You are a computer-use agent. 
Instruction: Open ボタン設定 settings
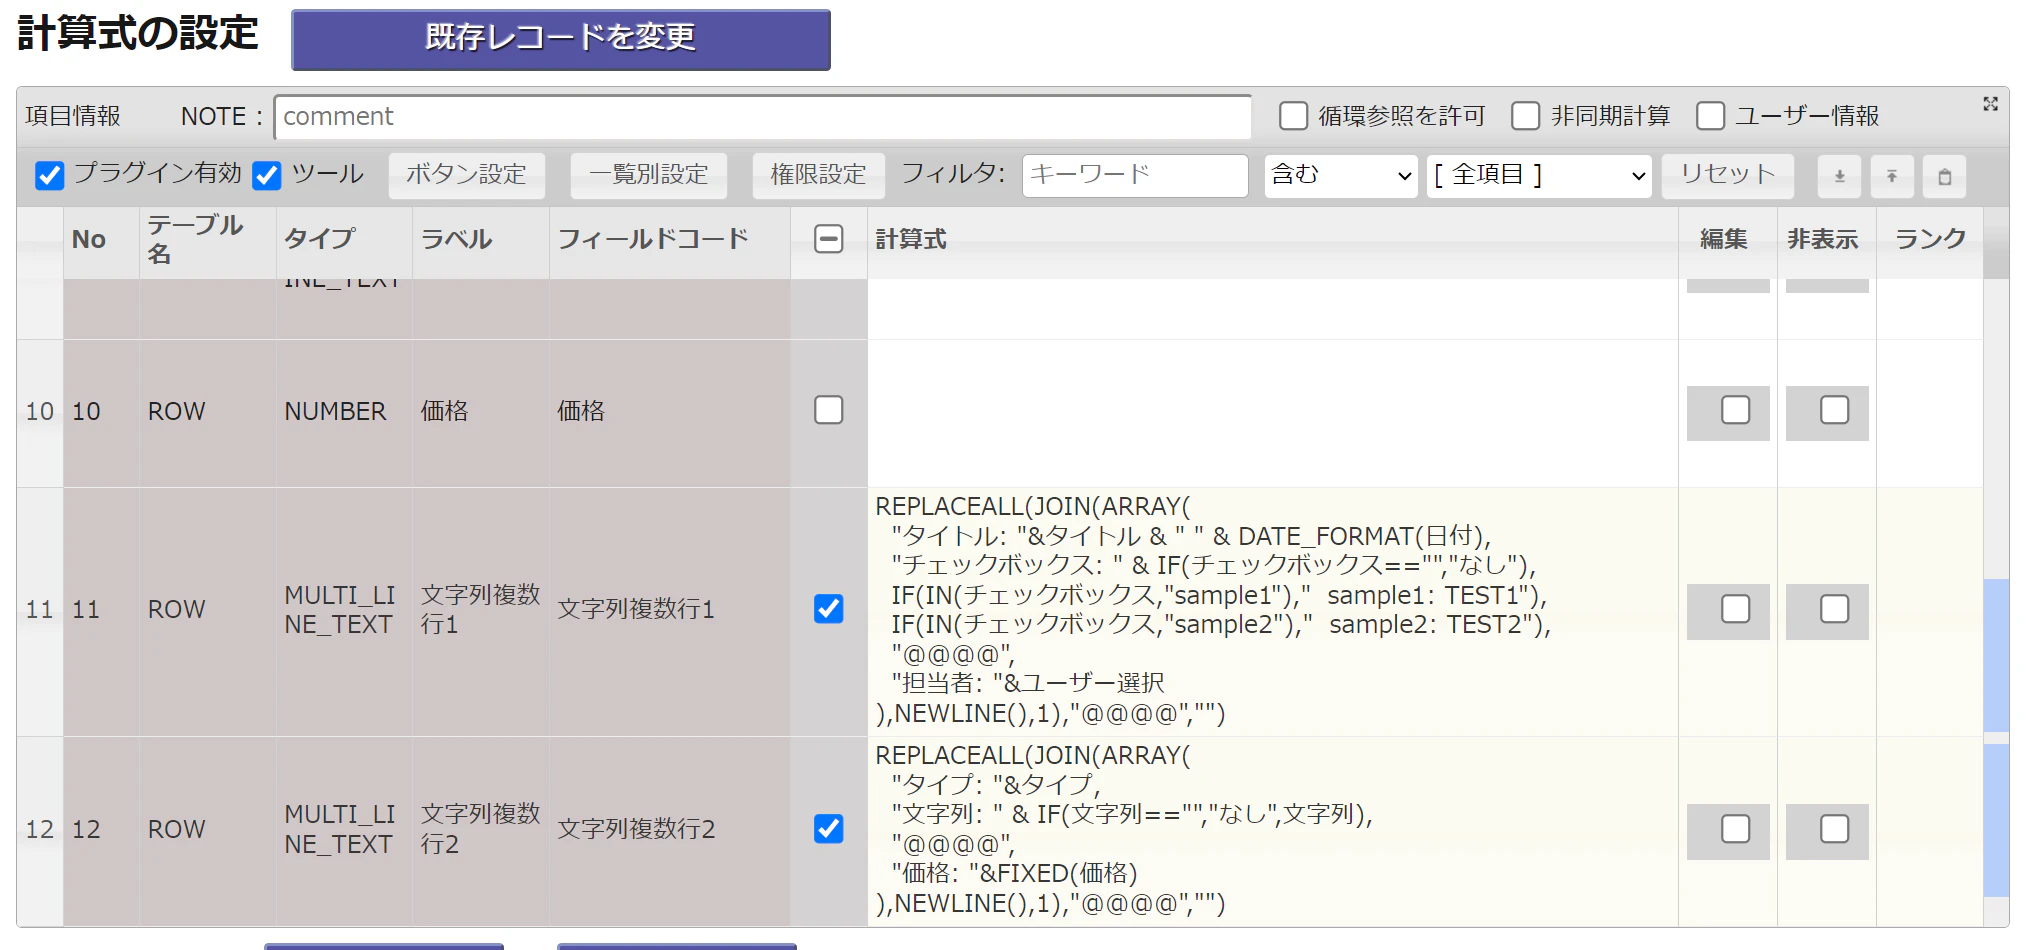click(466, 175)
